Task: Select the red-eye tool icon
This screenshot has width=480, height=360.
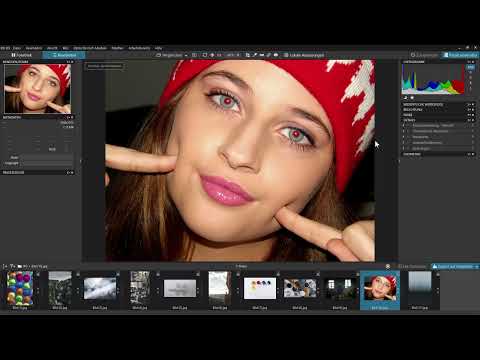Action: 276,55
